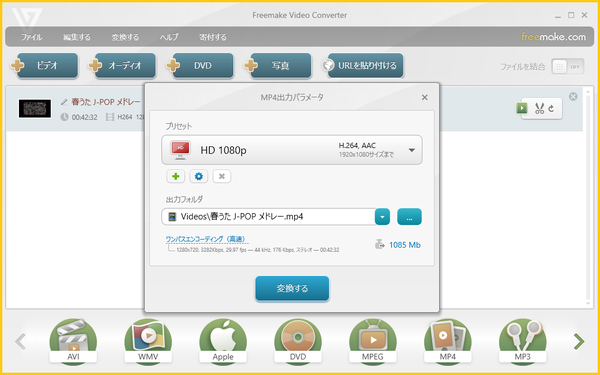Click the ビデオ add button

pos(44,65)
